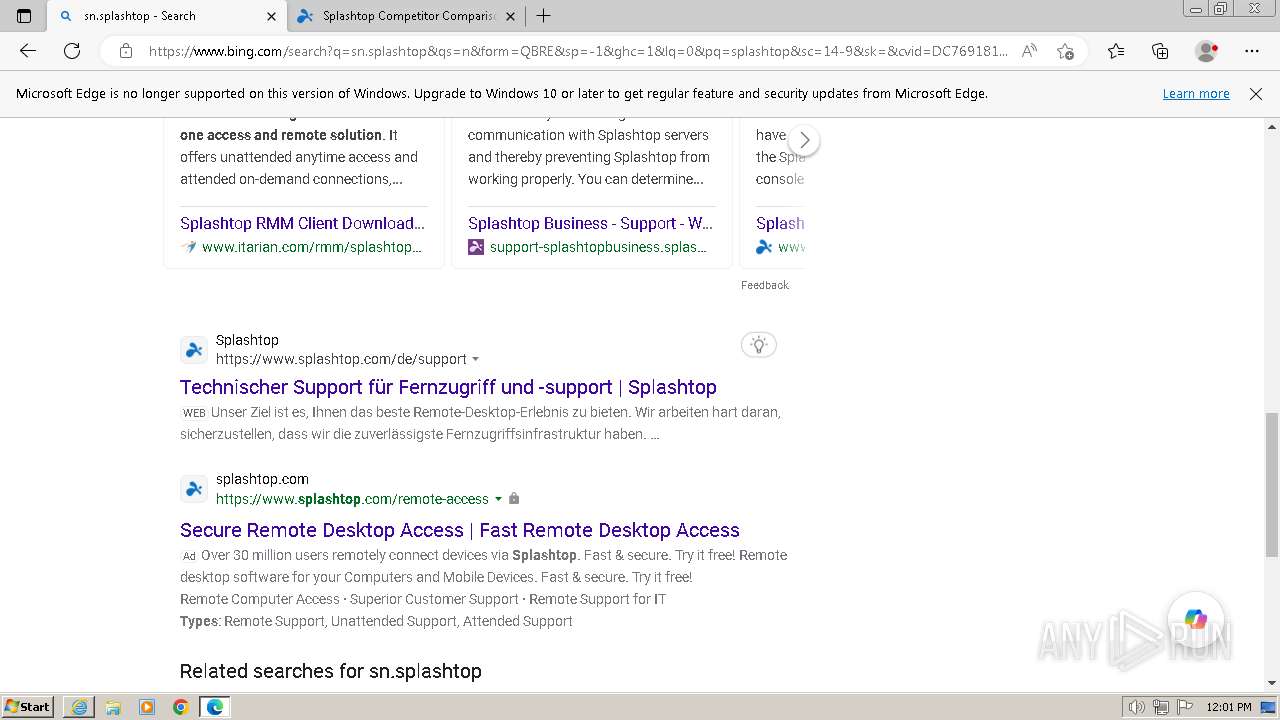
Task: Open File Explorer from taskbar
Action: coord(113,707)
